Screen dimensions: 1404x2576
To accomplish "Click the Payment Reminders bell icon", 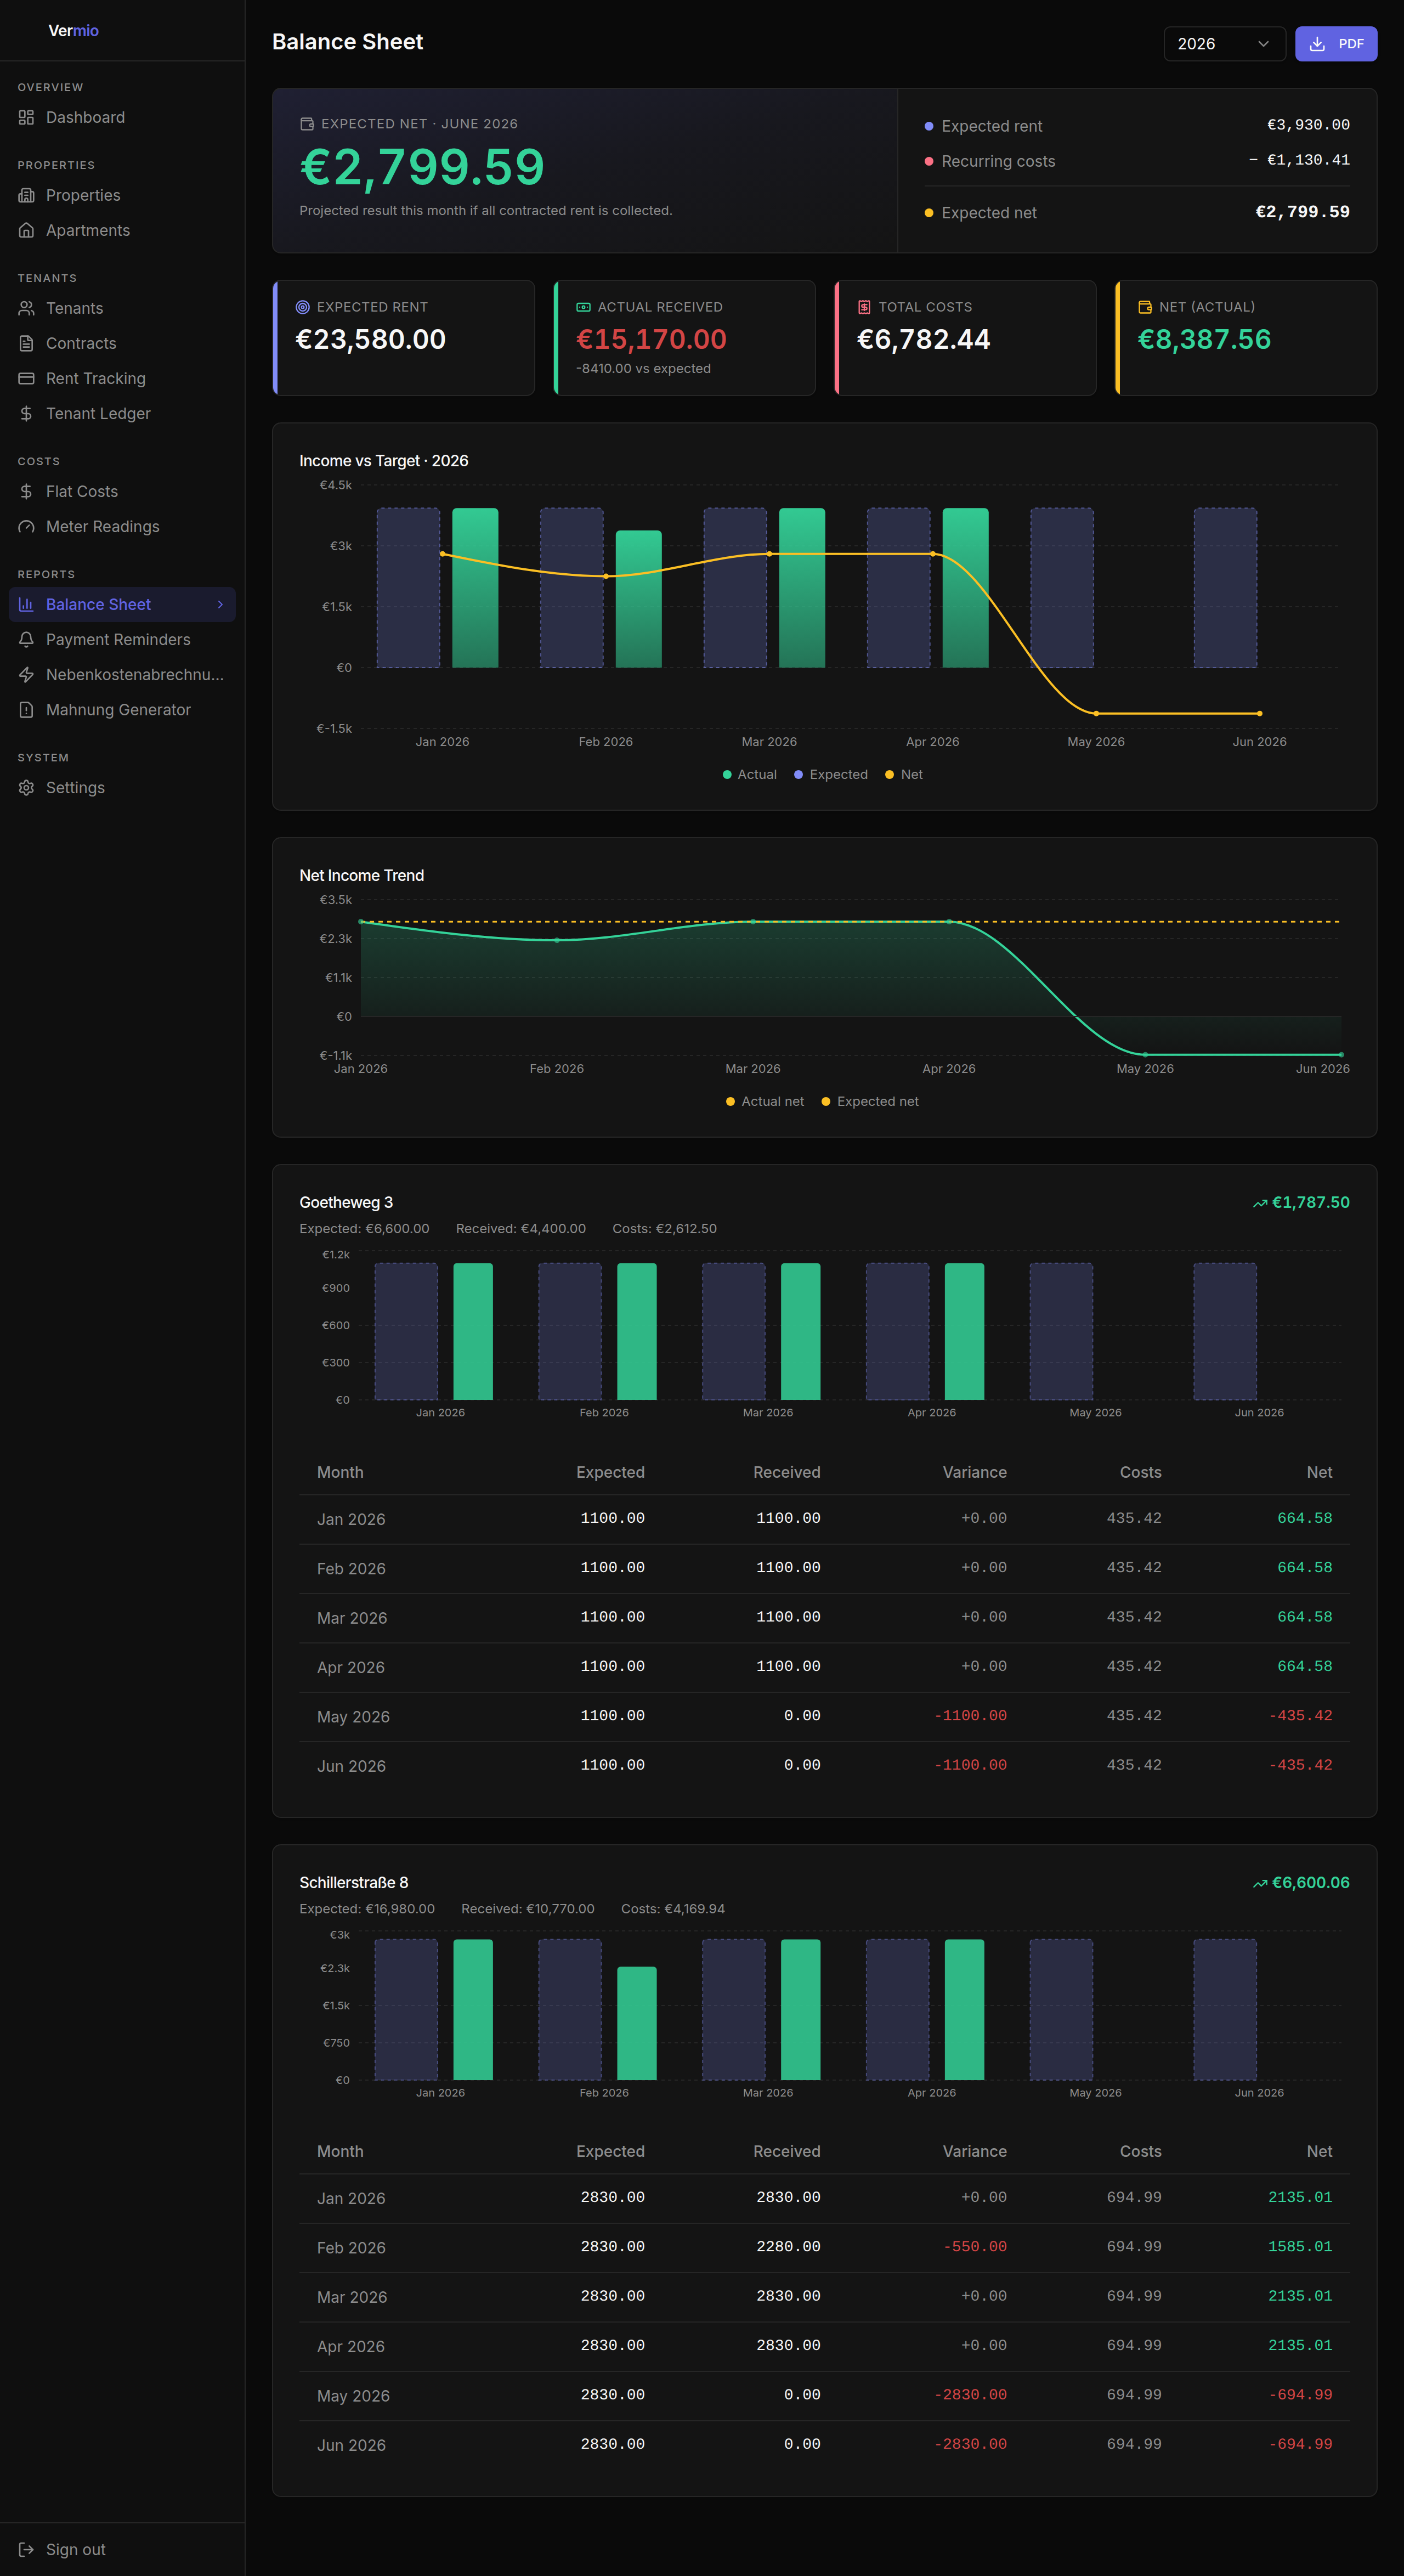I will coord(26,639).
